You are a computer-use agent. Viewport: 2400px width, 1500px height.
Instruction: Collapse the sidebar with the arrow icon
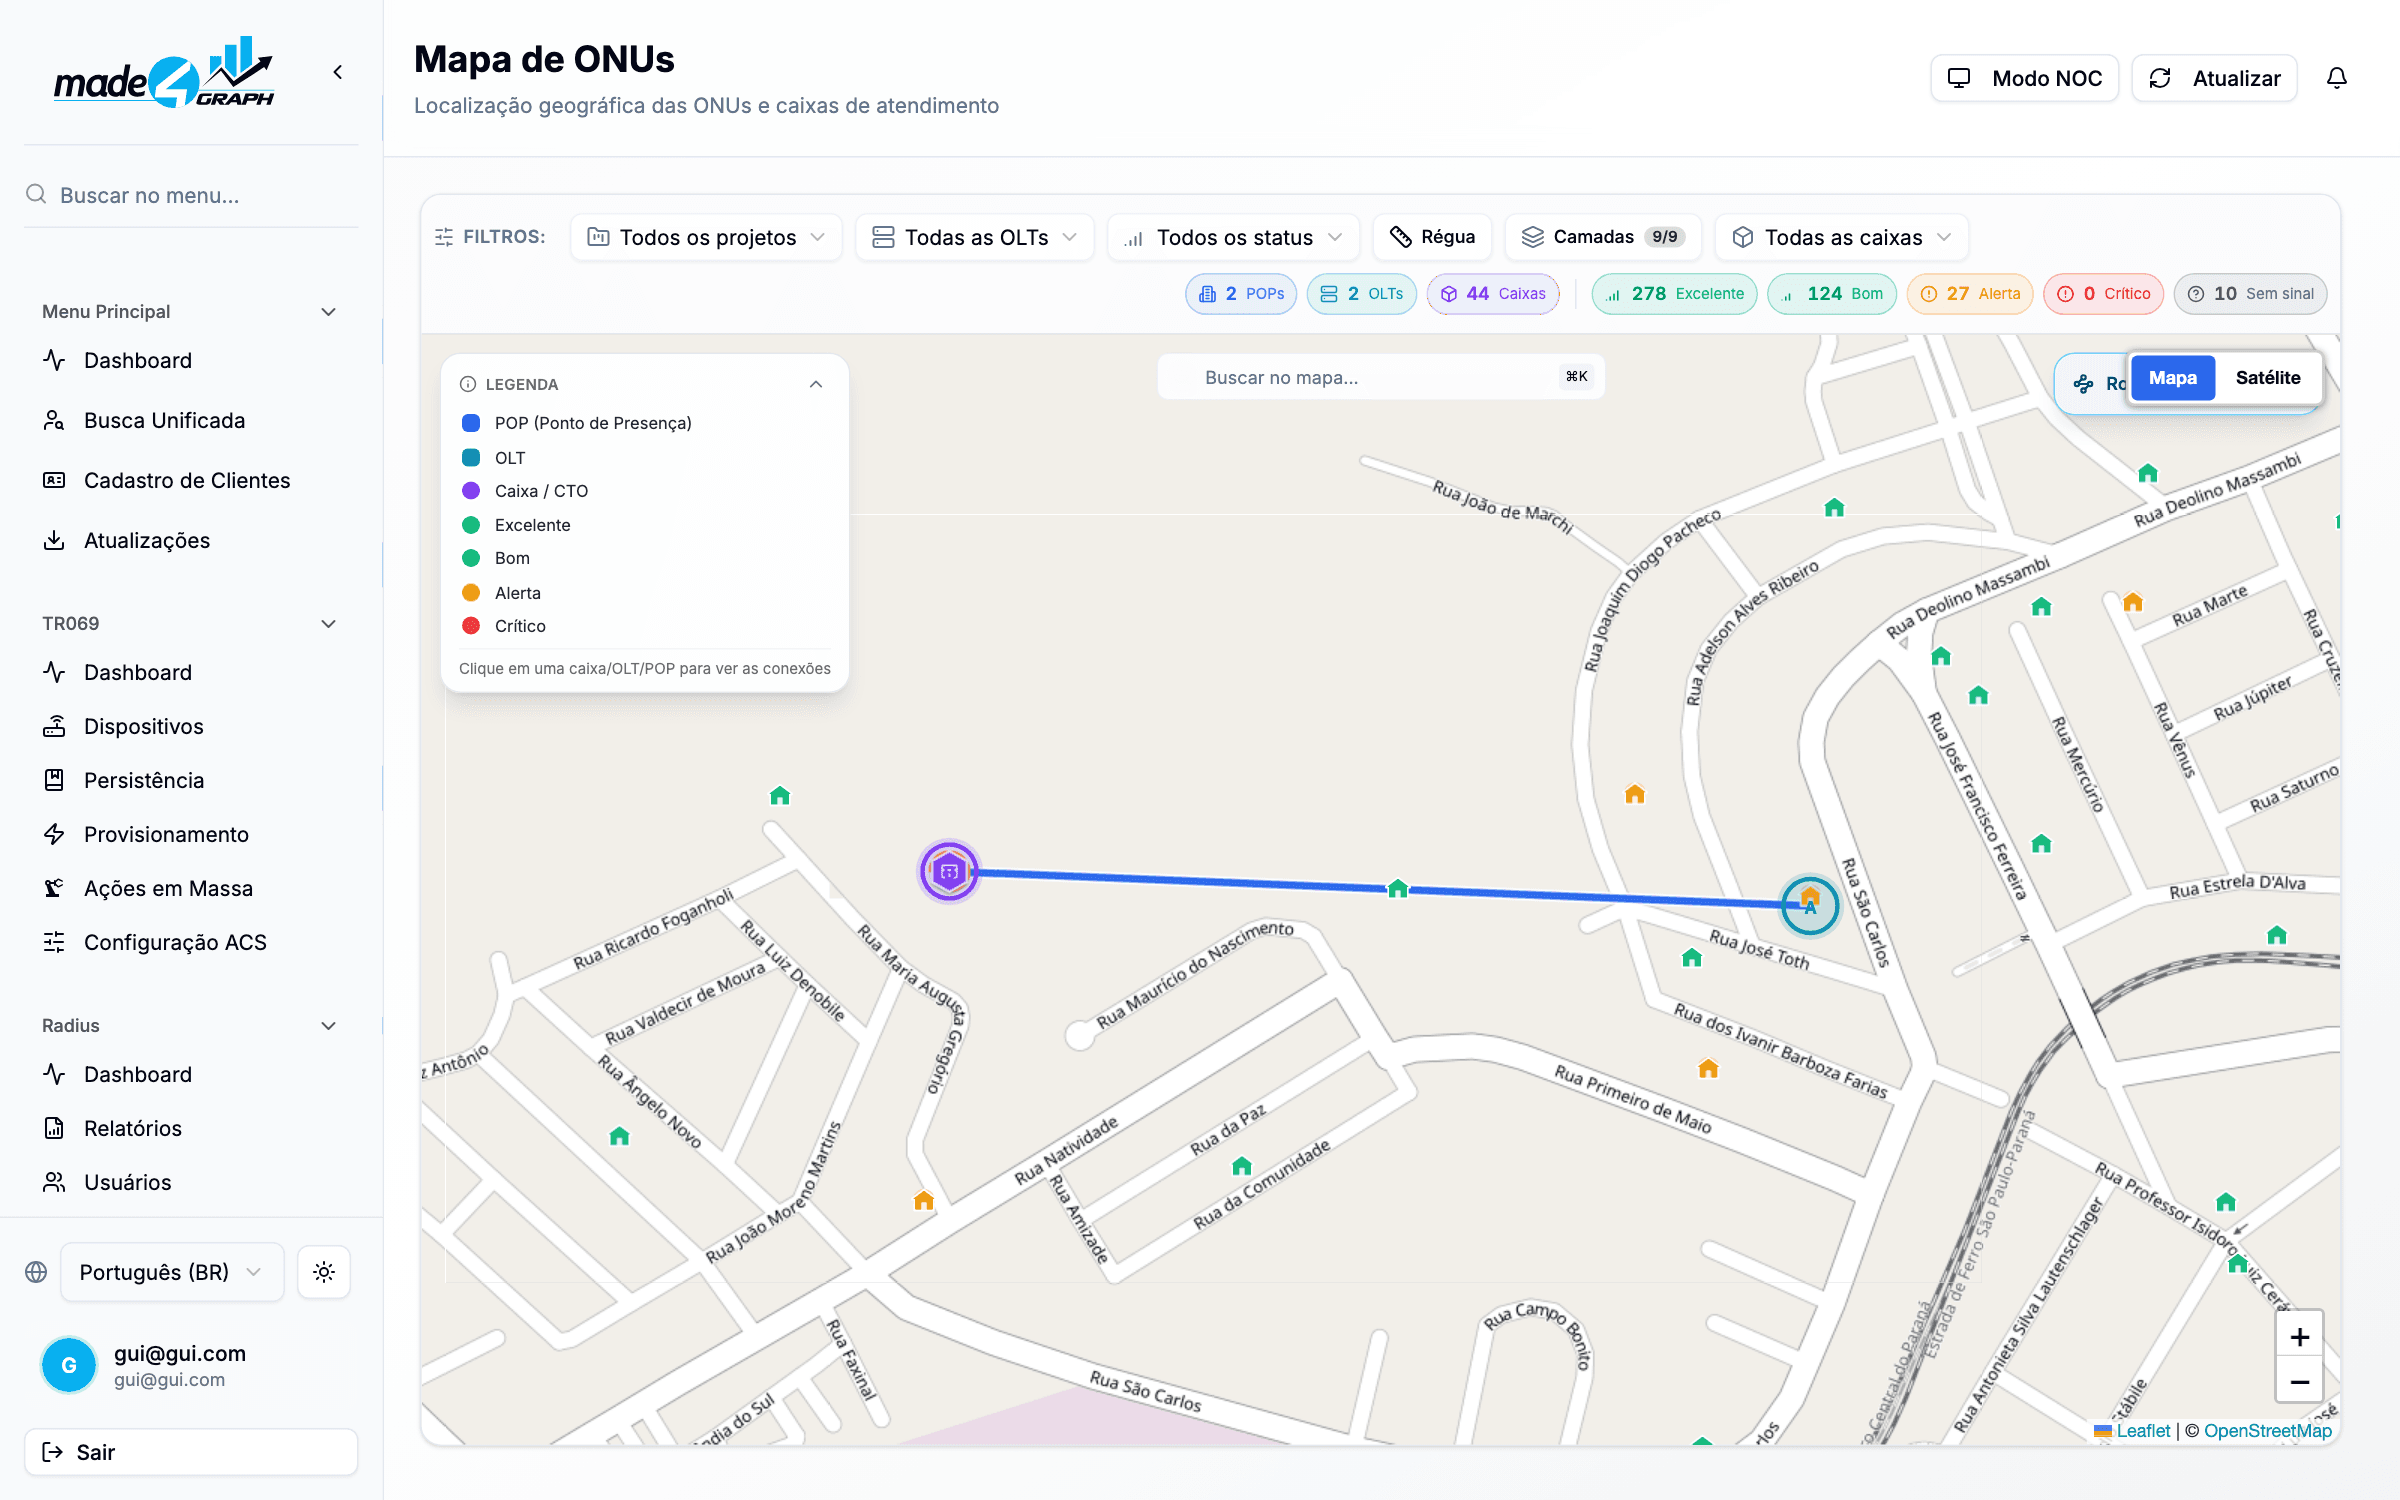click(338, 72)
